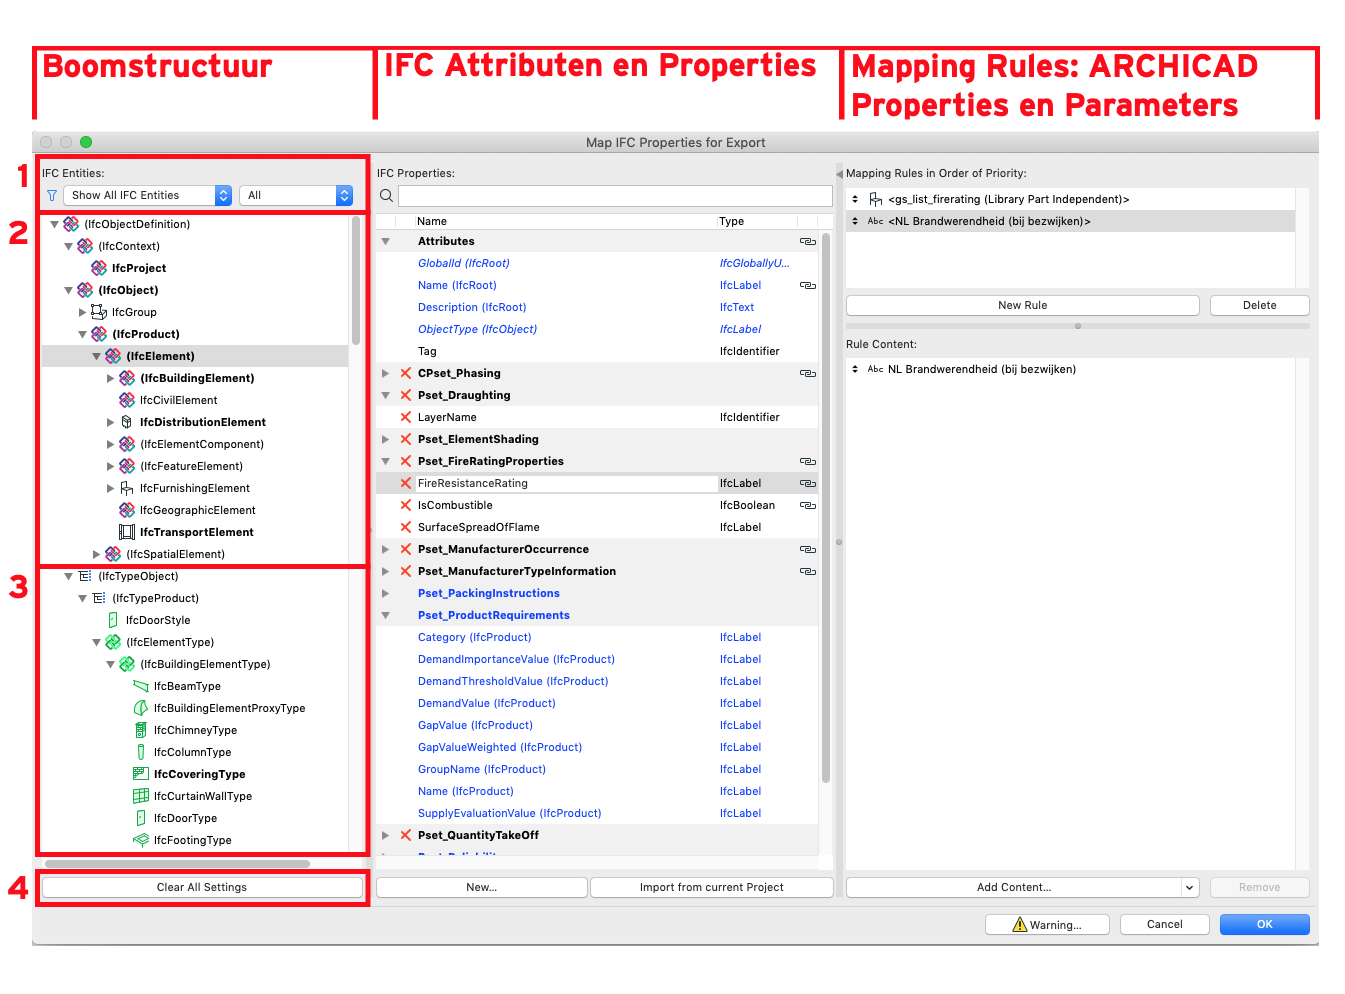Collapse the (IfcTypeObject) tree node
Screen dimensions: 1345x994
click(x=69, y=576)
